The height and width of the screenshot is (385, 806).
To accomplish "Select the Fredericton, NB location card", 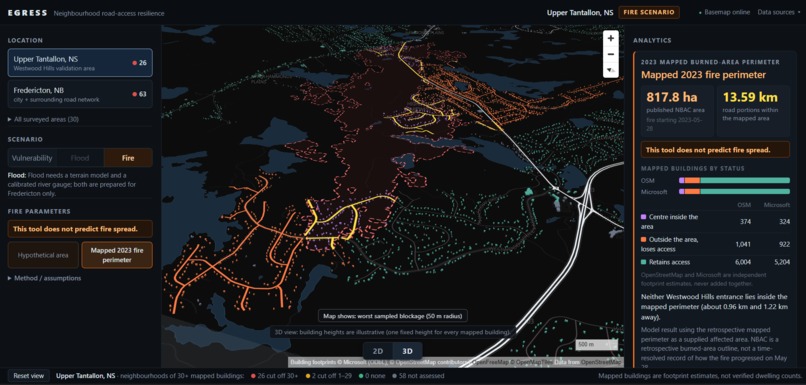I will click(x=80, y=94).
